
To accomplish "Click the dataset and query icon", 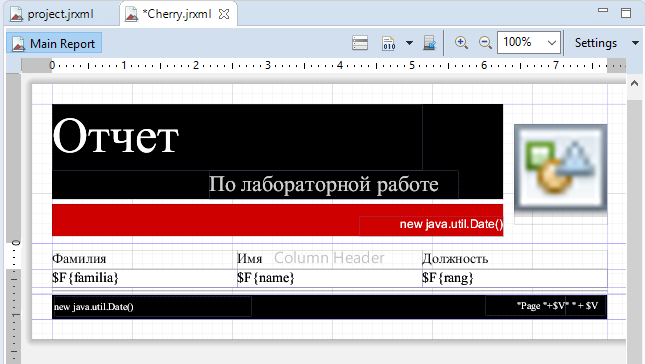I will tap(360, 43).
